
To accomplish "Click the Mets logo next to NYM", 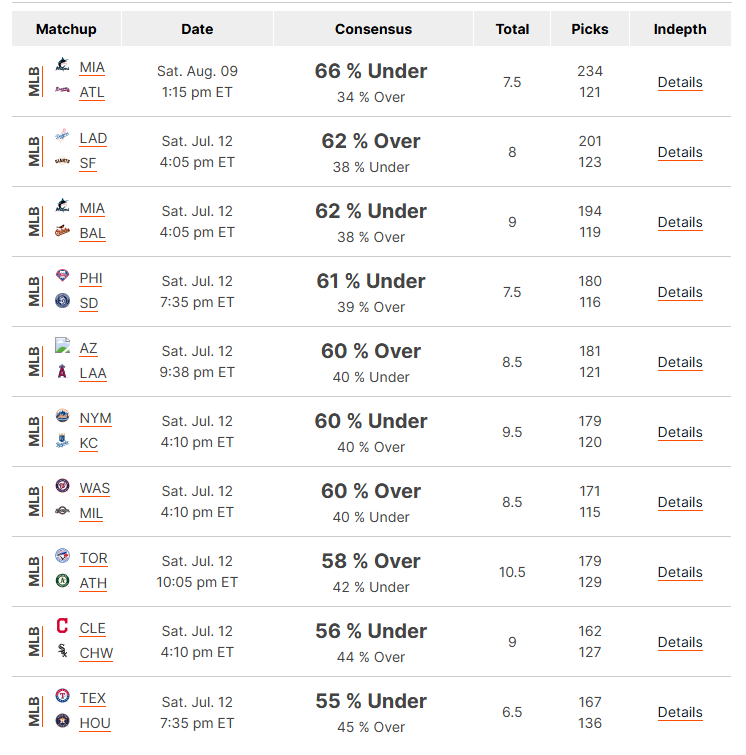I will click(x=62, y=415).
